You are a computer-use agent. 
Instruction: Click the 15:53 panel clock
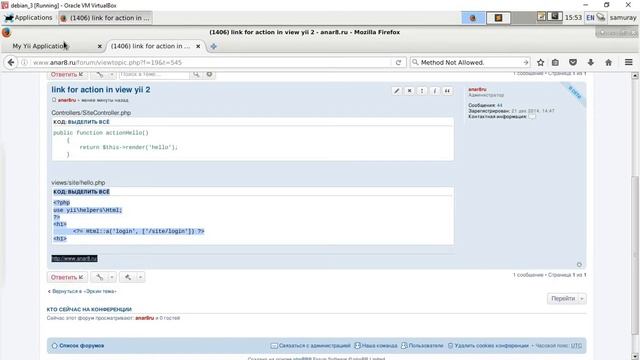click(573, 18)
